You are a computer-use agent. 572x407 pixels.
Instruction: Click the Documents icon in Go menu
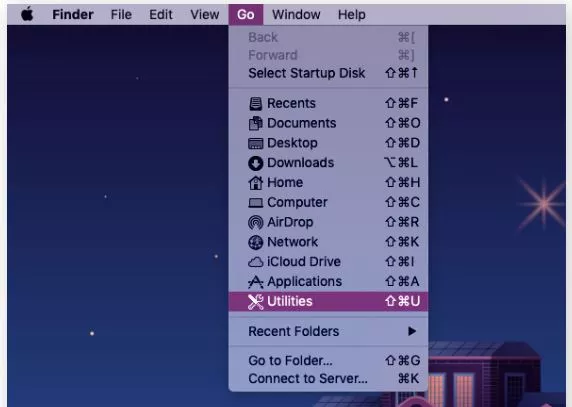[x=255, y=123]
